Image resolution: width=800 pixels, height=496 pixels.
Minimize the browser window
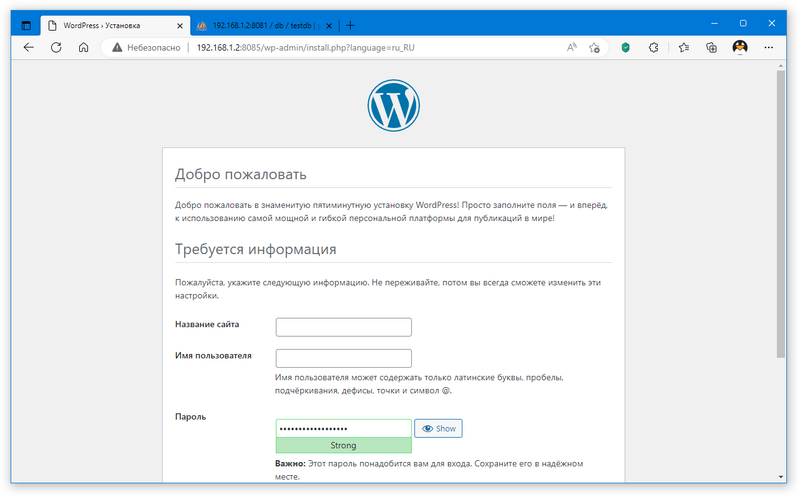pos(714,23)
